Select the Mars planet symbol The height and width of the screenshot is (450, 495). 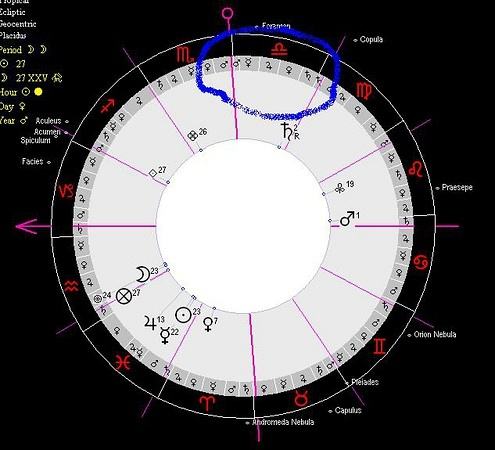pos(347,219)
